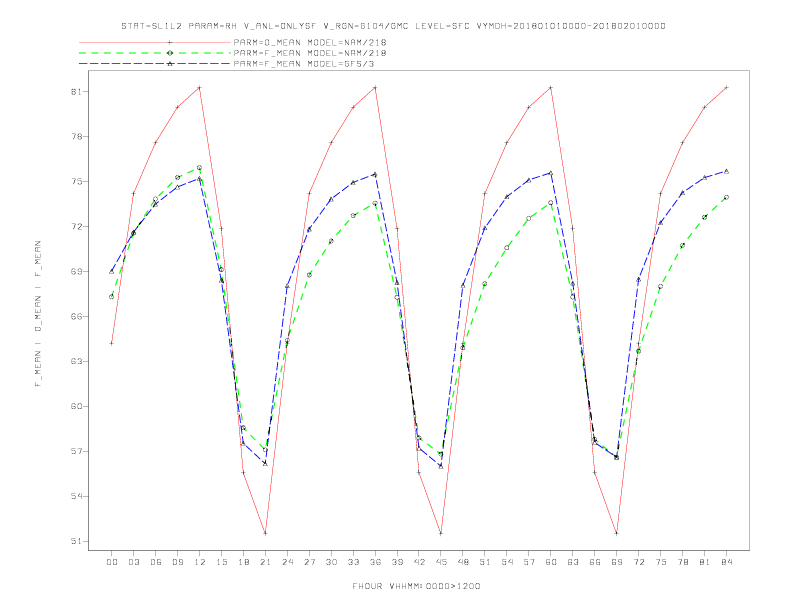Viewport: 792px width, 612px height.
Task: Click y-axis tick label 63
Action: (77, 362)
